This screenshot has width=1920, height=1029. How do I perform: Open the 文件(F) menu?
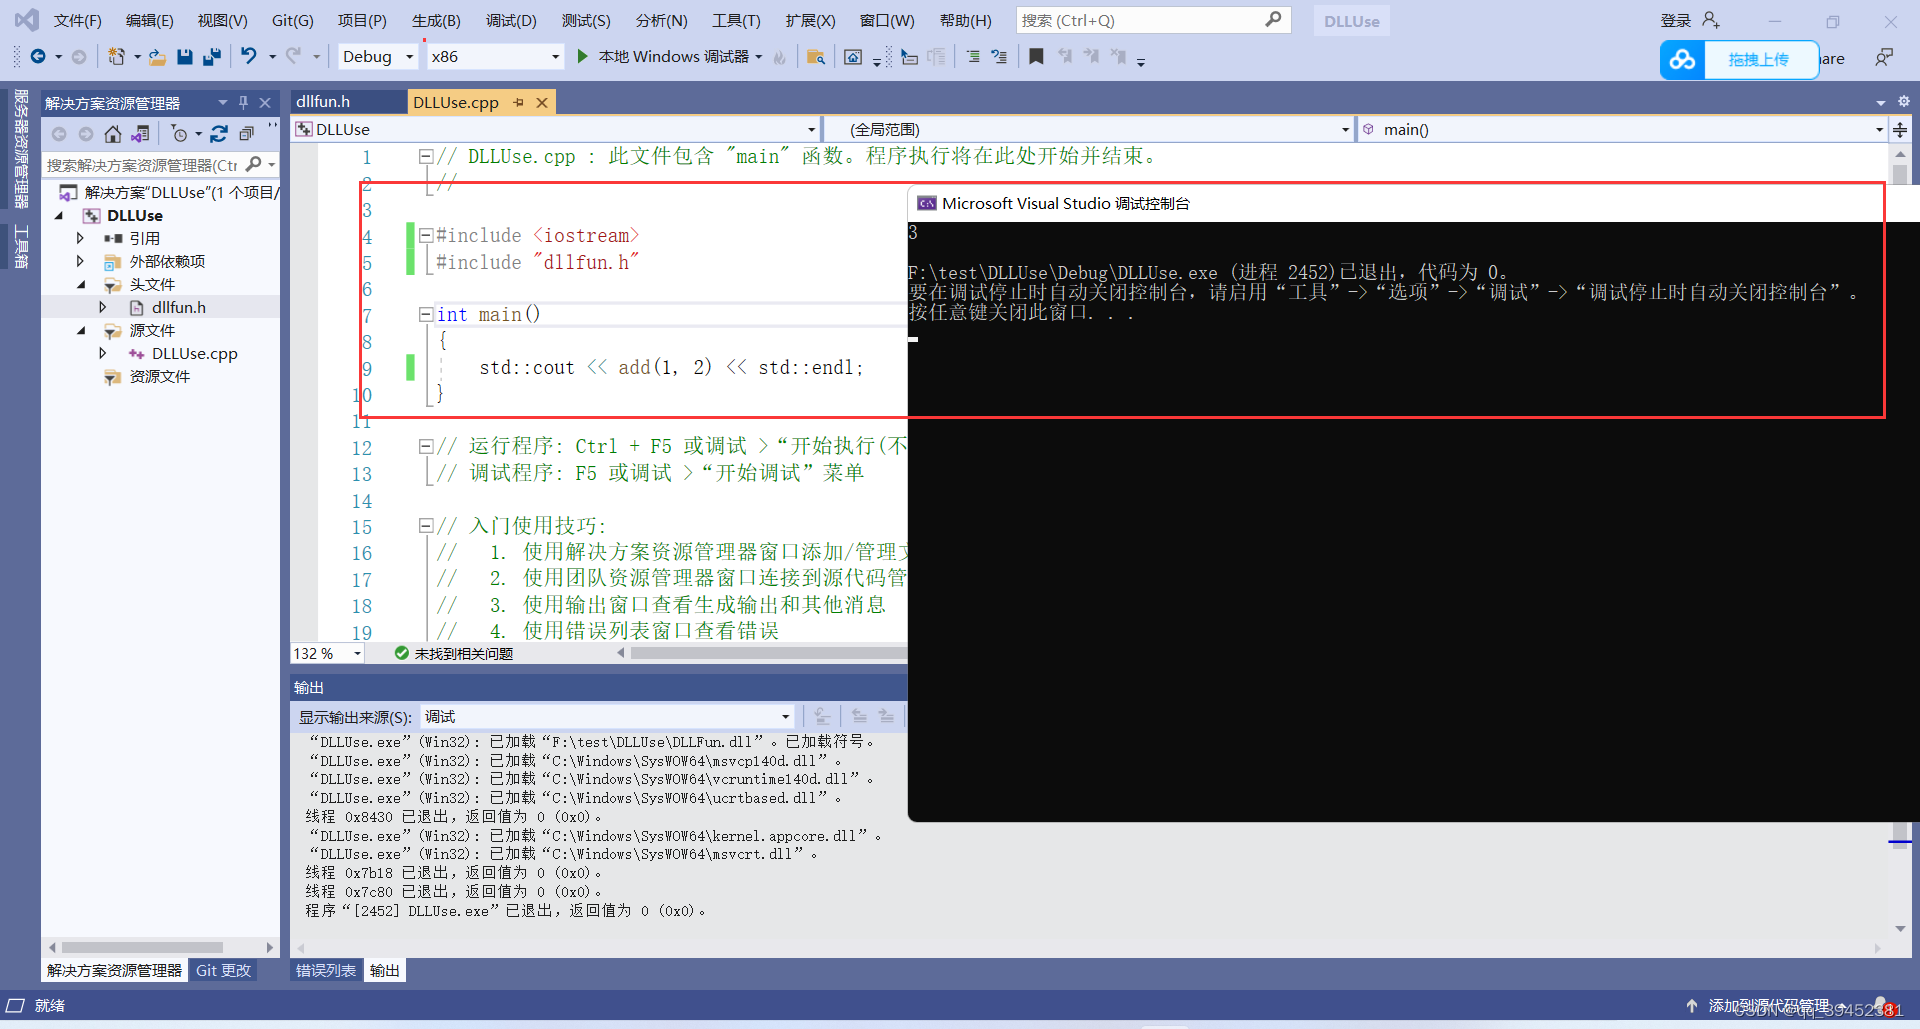tap(77, 20)
